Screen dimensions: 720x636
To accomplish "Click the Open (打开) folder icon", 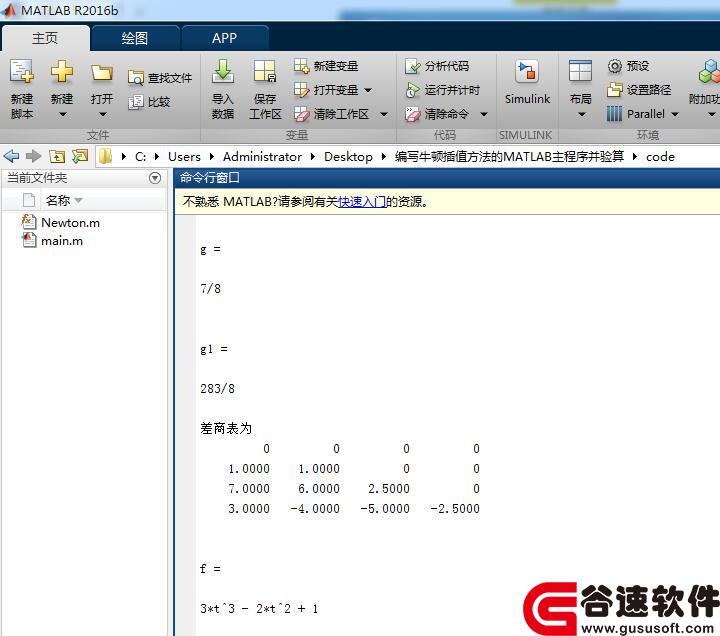I will coord(101,73).
